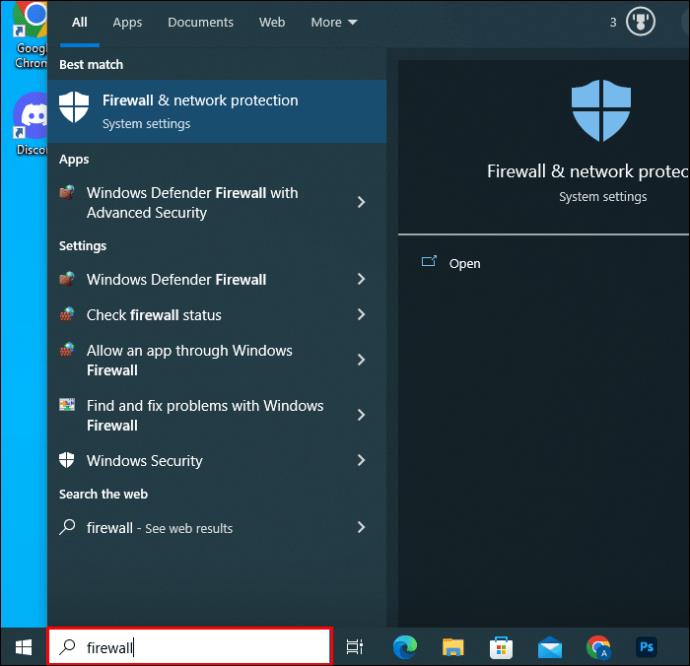This screenshot has height=666, width=690.
Task: Click the Check firewall status icon
Action: click(x=67, y=313)
